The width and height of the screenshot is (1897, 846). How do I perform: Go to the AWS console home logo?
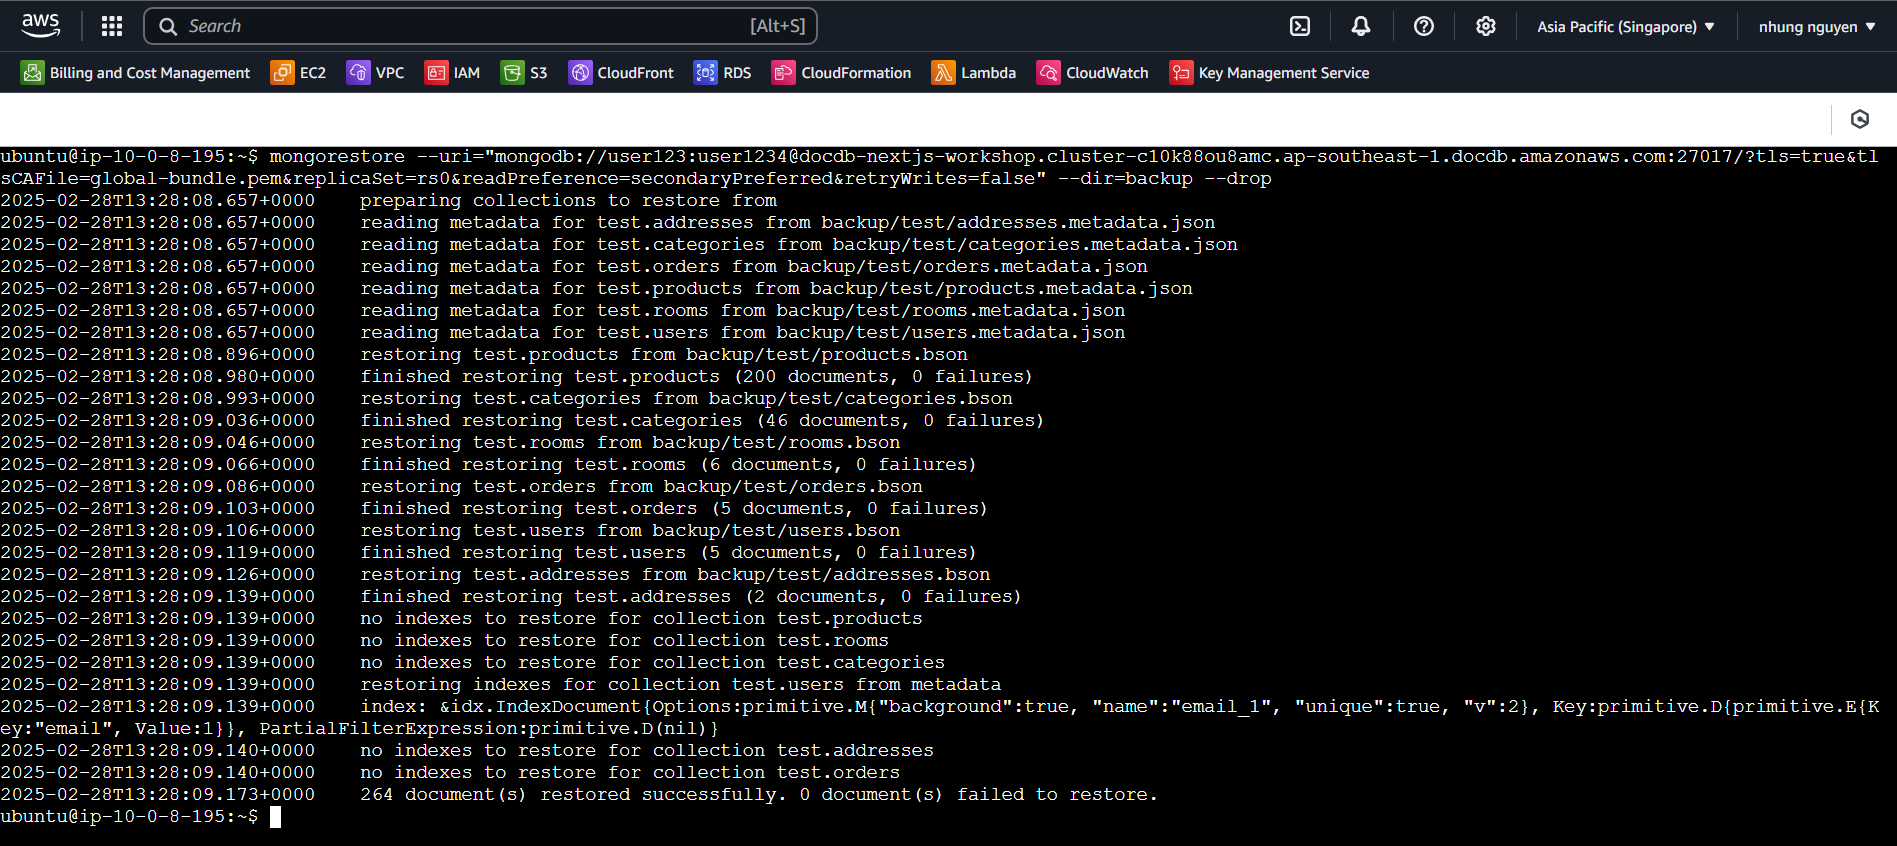point(40,26)
